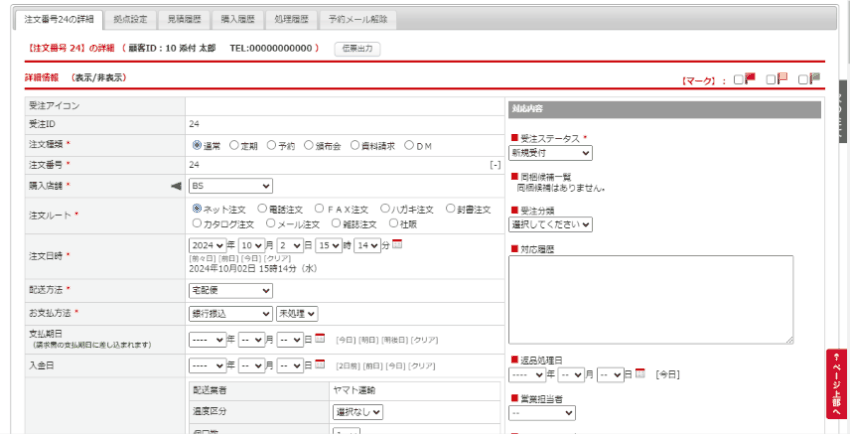
Task: Click the red flag mark icon
Action: click(x=750, y=79)
